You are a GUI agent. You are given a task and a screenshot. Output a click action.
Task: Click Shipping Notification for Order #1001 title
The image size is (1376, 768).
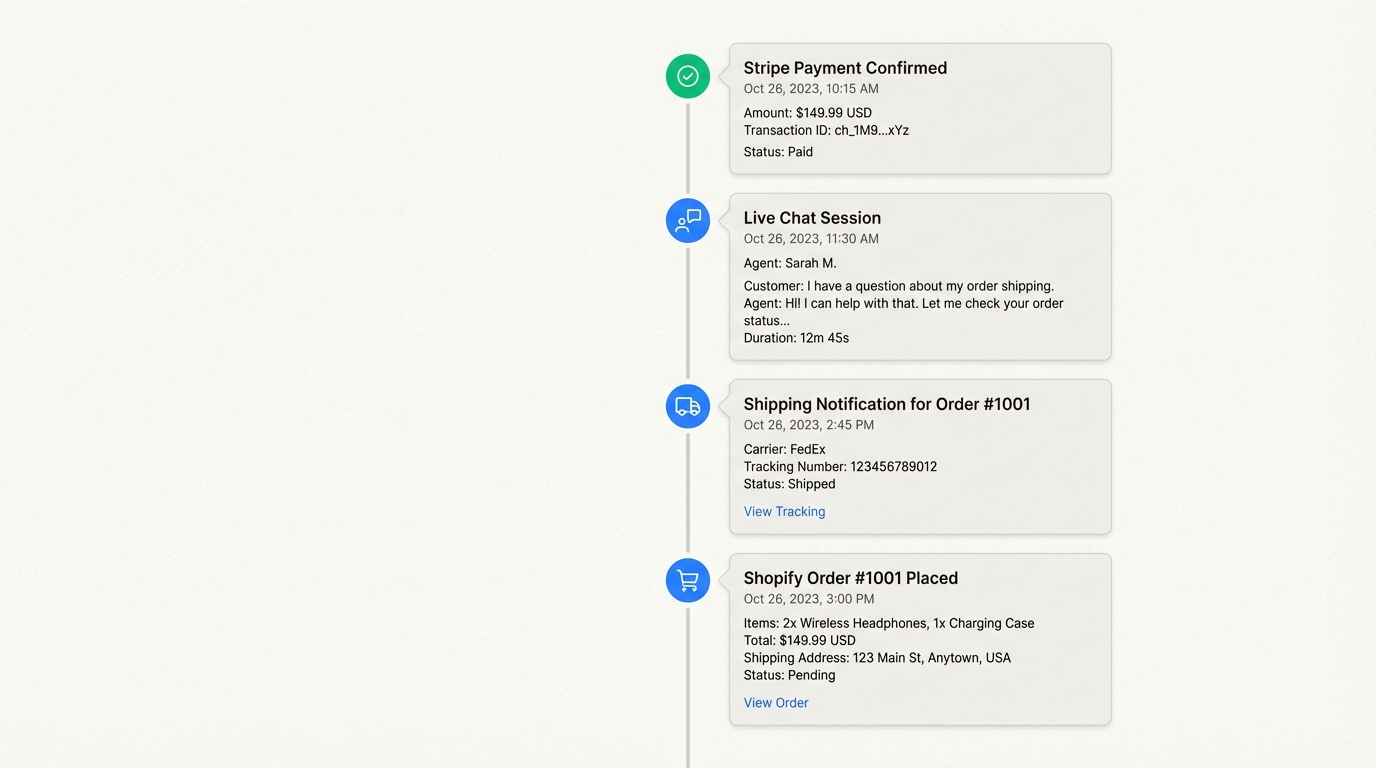click(886, 404)
